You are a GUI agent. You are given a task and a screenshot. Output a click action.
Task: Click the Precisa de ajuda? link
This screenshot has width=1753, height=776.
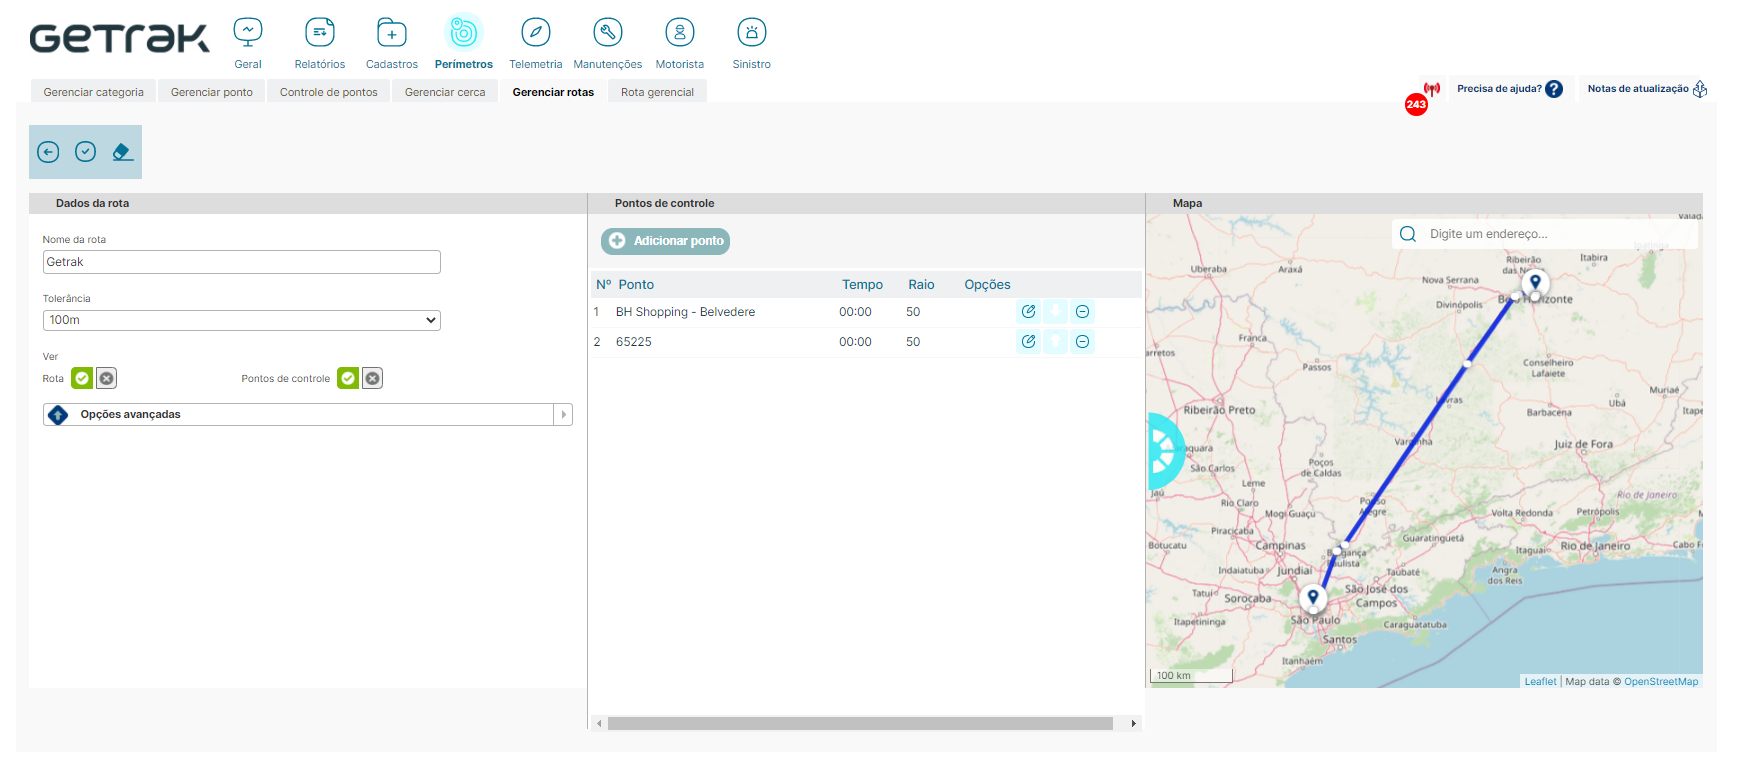(1499, 89)
